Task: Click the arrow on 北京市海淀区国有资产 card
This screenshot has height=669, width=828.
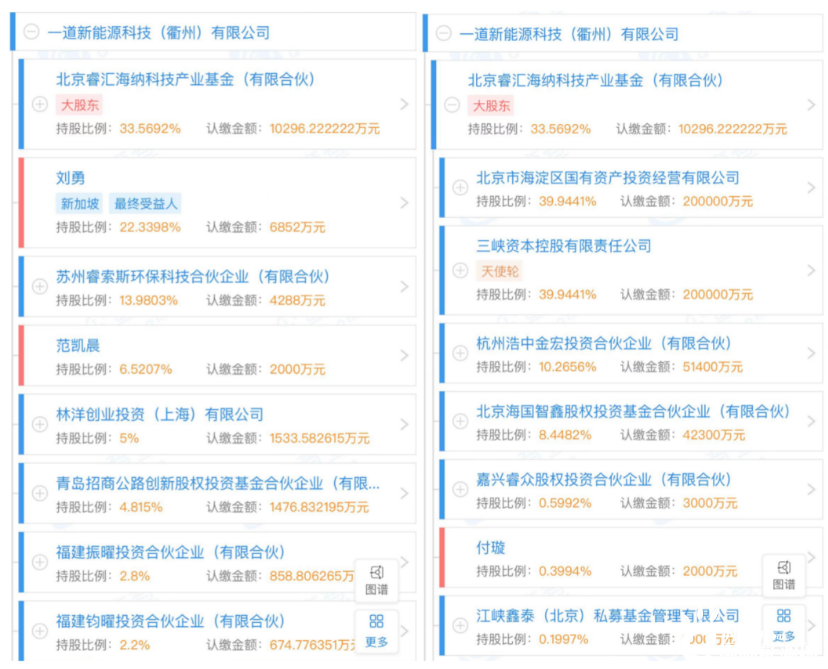Action: click(x=812, y=187)
